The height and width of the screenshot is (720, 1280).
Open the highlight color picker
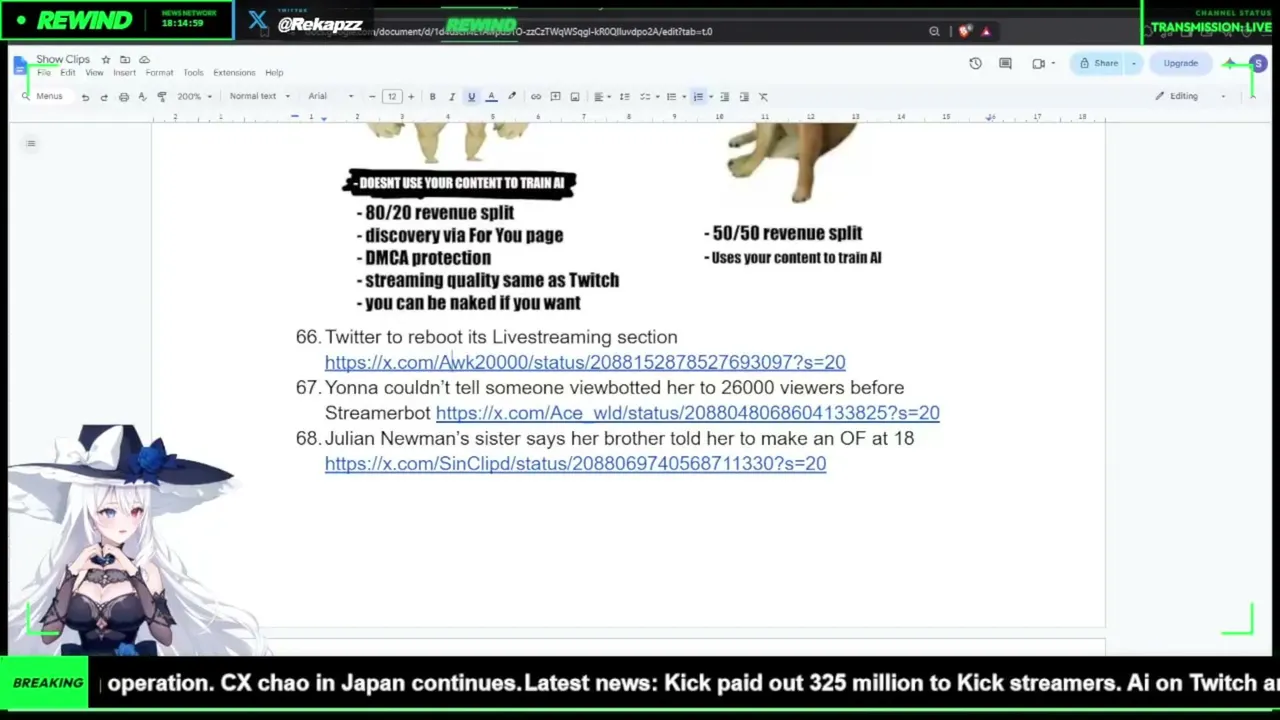[512, 97]
